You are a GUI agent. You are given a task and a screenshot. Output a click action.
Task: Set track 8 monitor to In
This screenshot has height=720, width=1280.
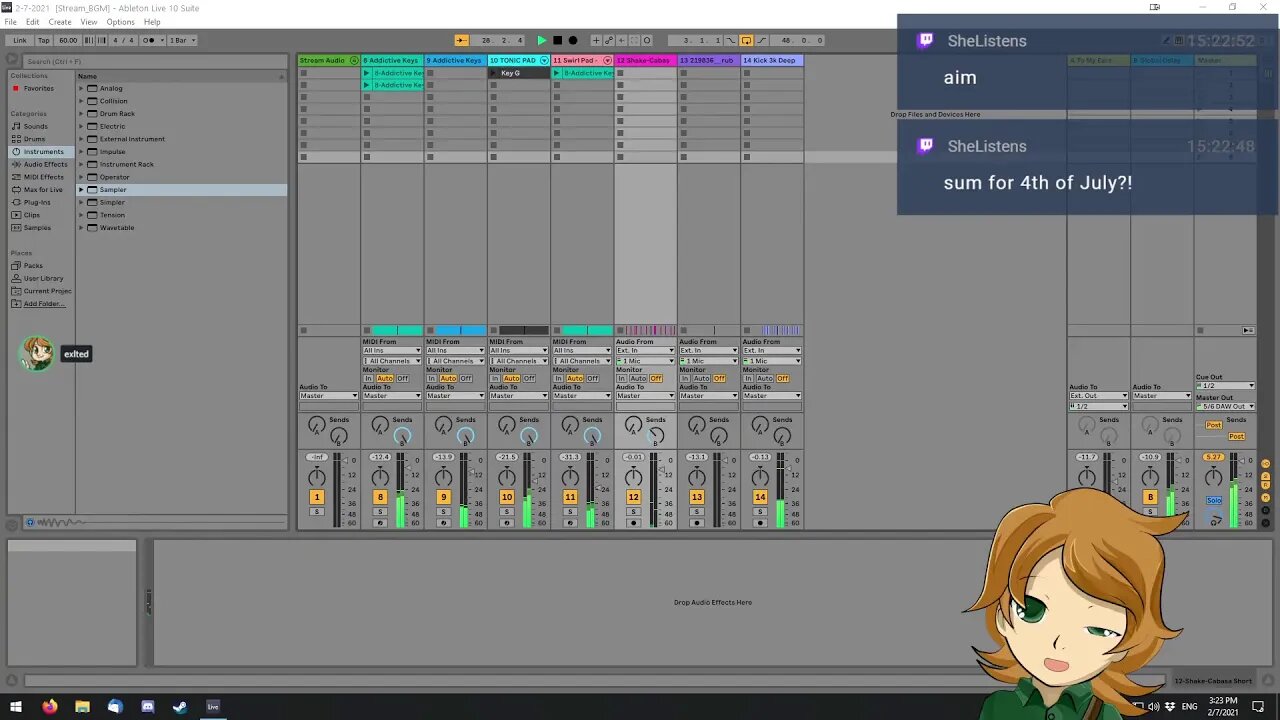pos(368,379)
